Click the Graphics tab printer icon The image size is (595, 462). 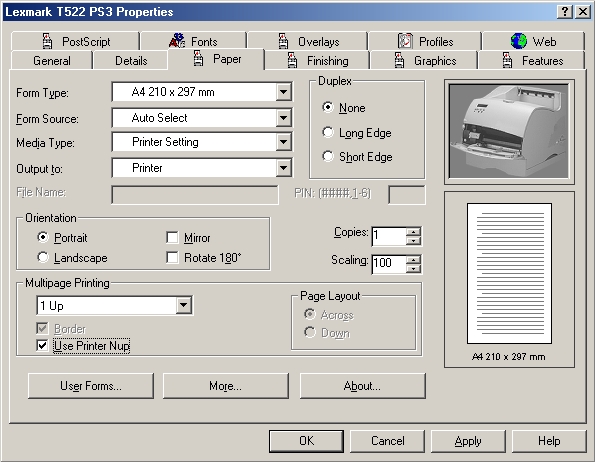tap(399, 60)
